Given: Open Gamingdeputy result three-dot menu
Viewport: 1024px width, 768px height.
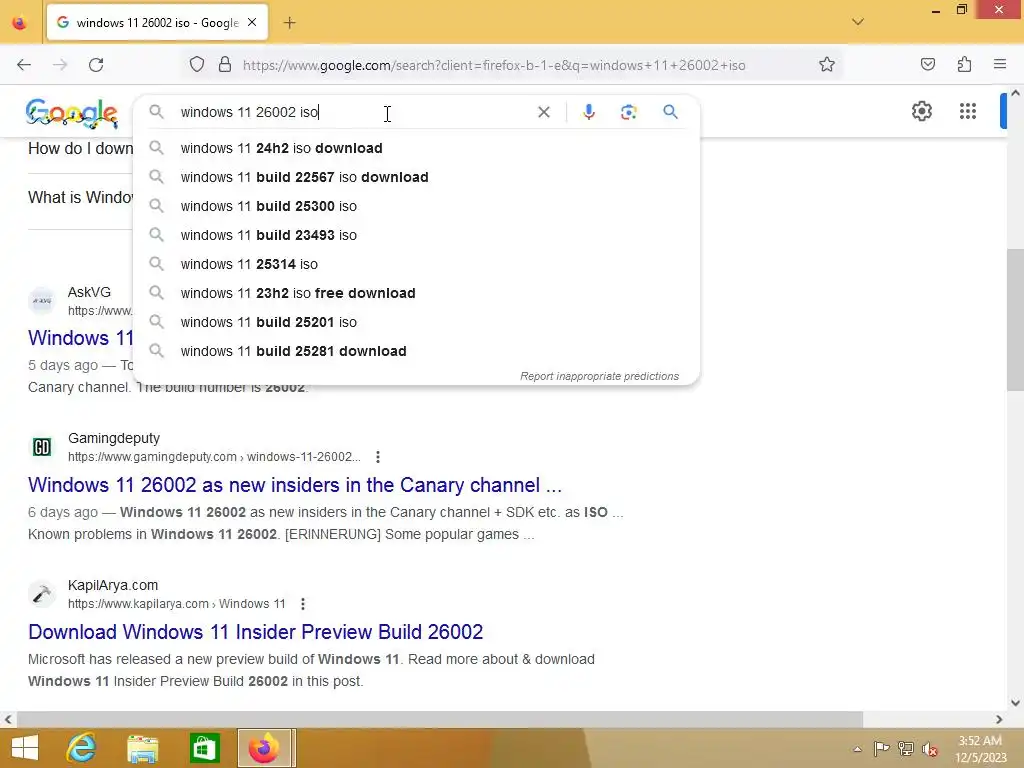Looking at the screenshot, I should 377,457.
